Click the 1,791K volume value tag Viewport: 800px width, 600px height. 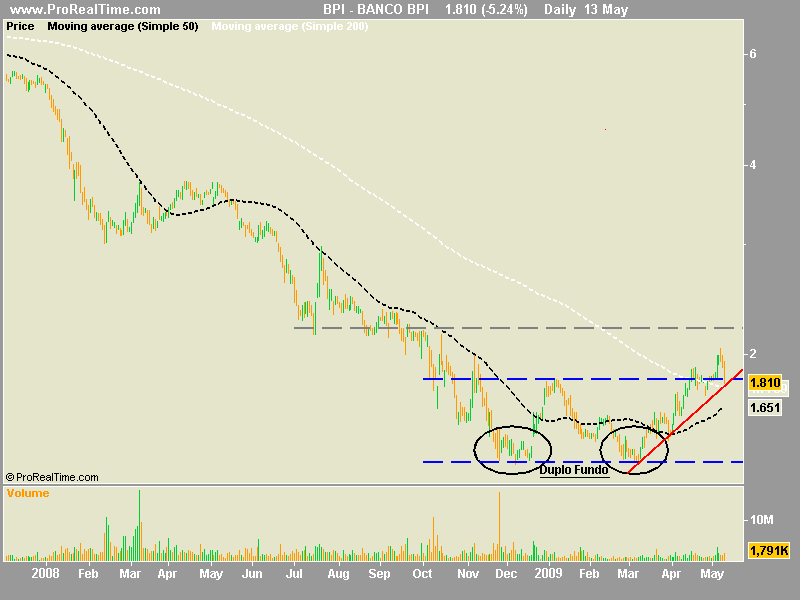coord(769,551)
